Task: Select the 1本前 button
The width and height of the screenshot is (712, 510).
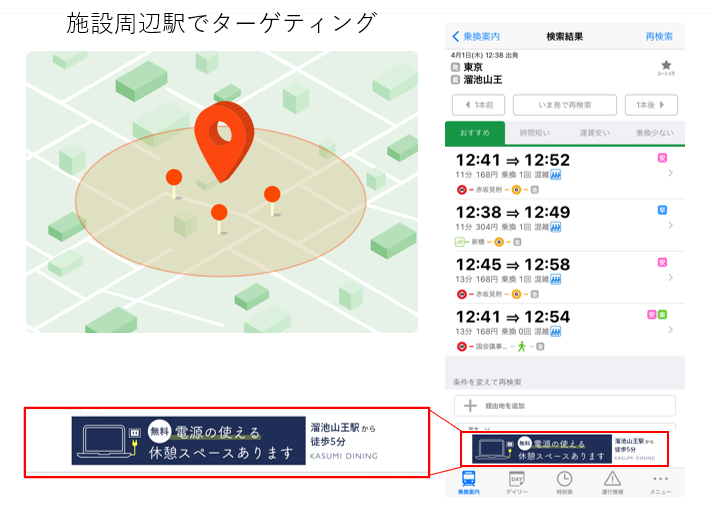Action: click(479, 105)
